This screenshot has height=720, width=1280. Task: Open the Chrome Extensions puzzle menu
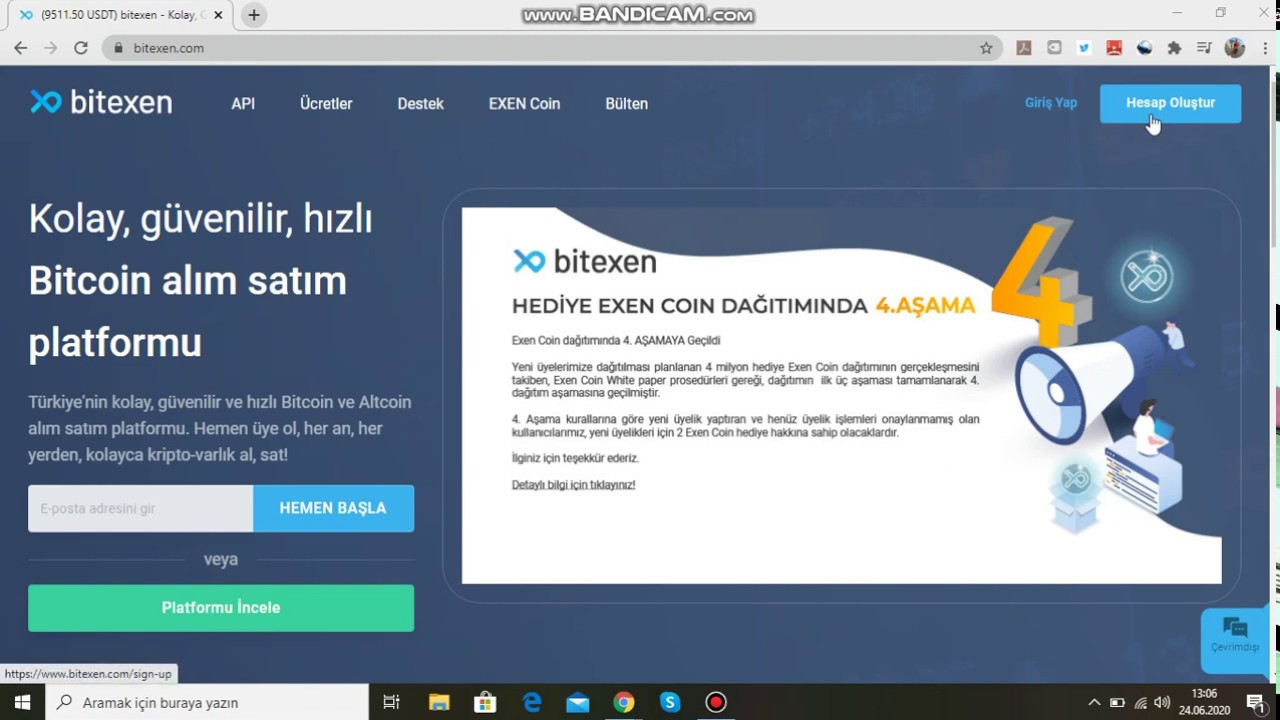click(x=1174, y=47)
